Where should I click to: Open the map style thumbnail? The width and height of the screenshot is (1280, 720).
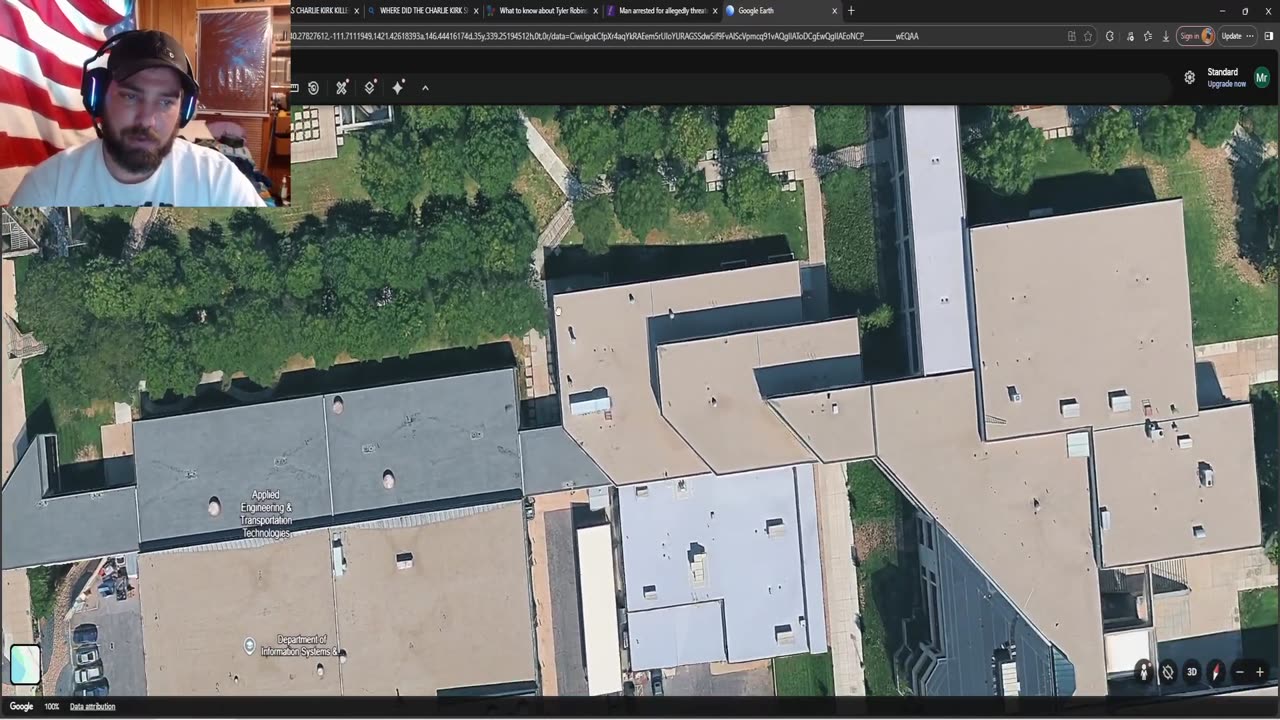tap(25, 664)
